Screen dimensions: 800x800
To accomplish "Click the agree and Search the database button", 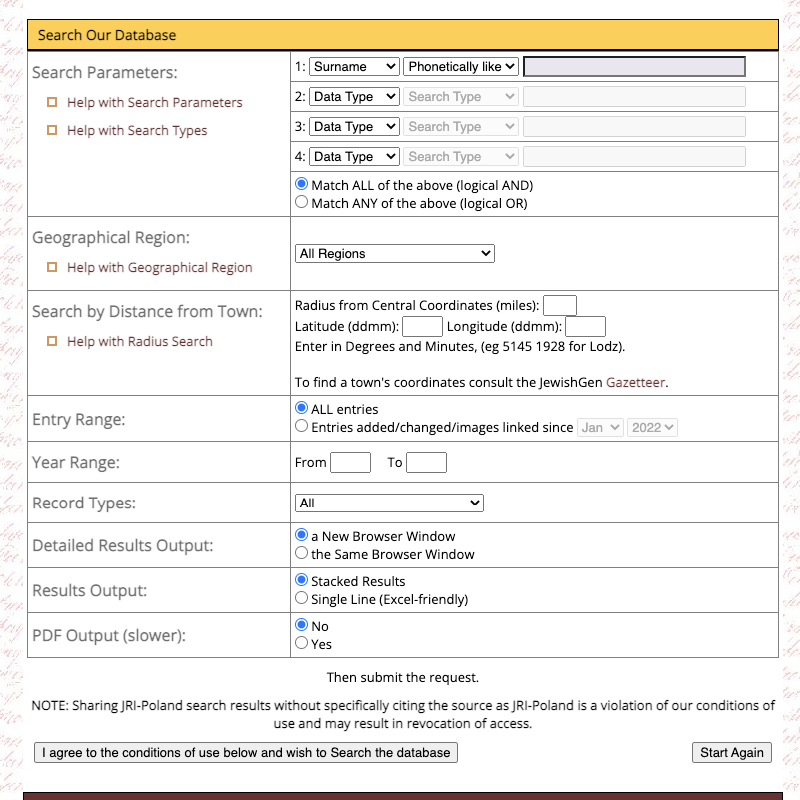I will pos(246,752).
